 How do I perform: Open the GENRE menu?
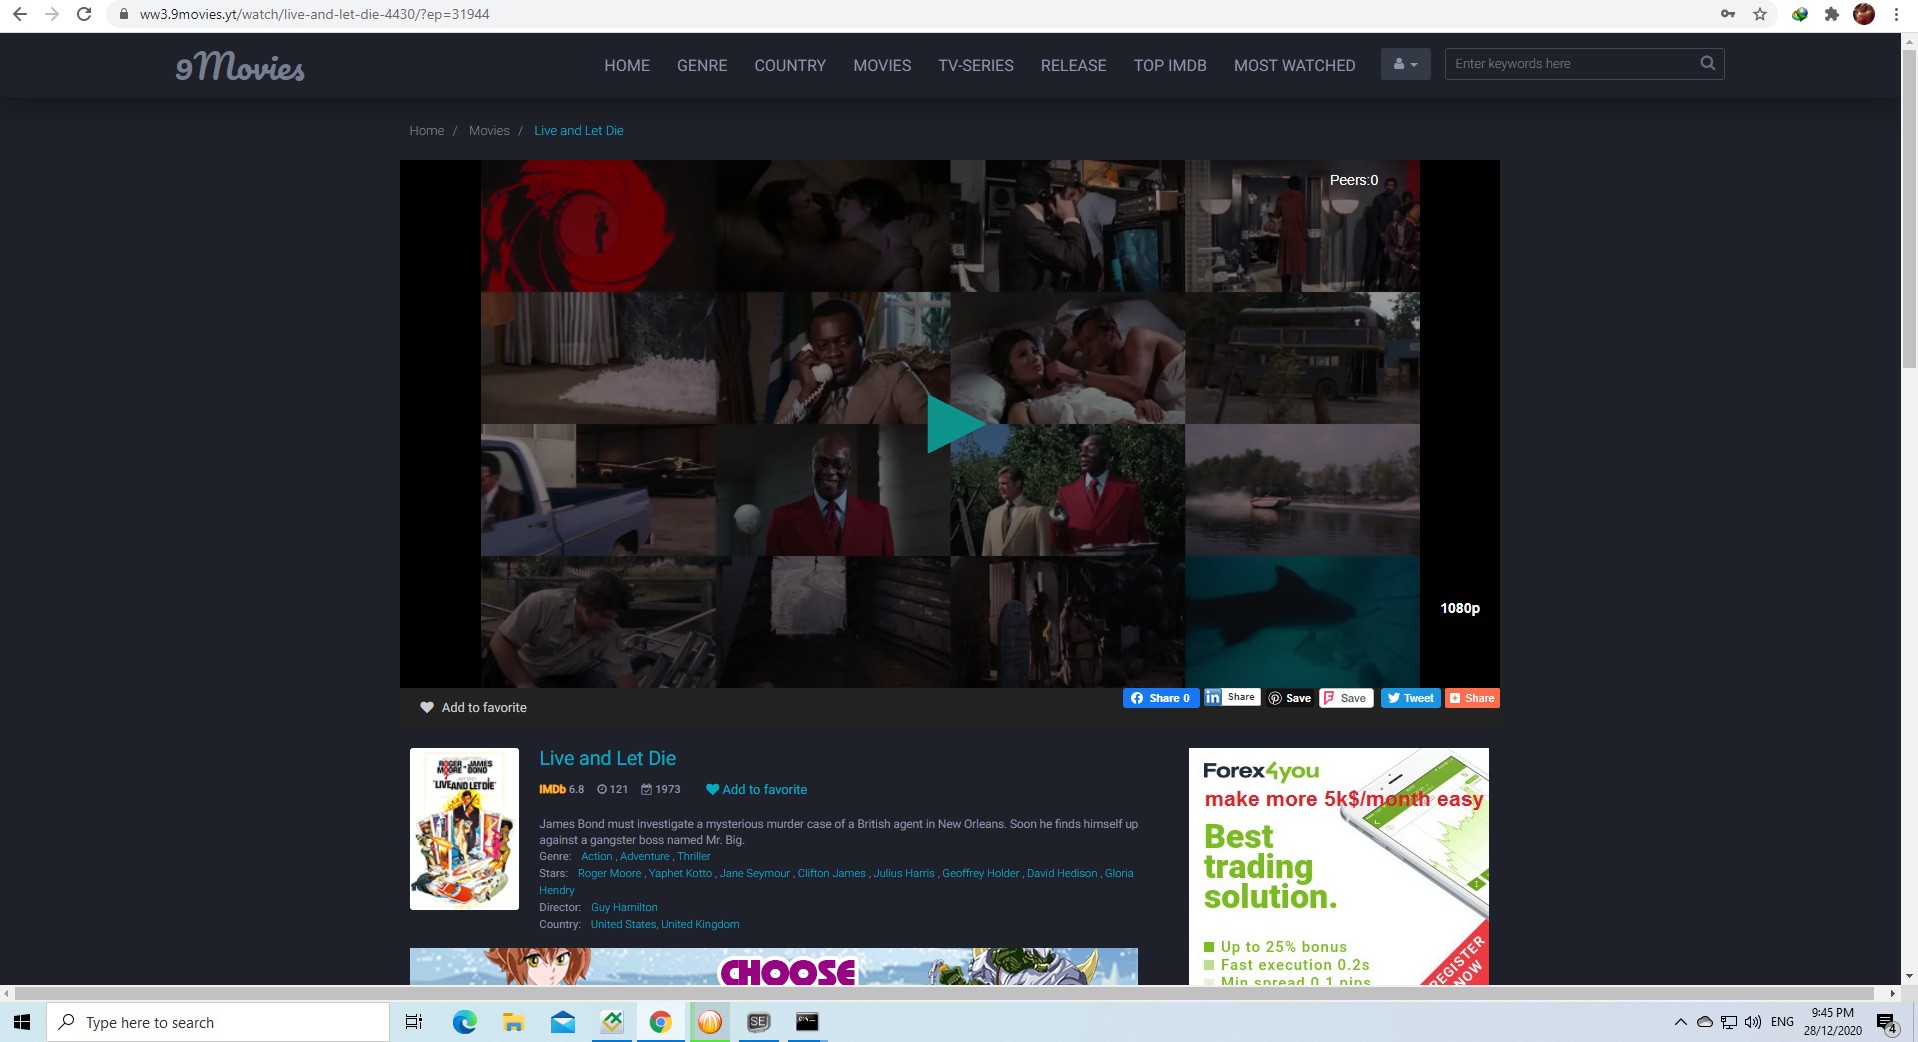[702, 65]
